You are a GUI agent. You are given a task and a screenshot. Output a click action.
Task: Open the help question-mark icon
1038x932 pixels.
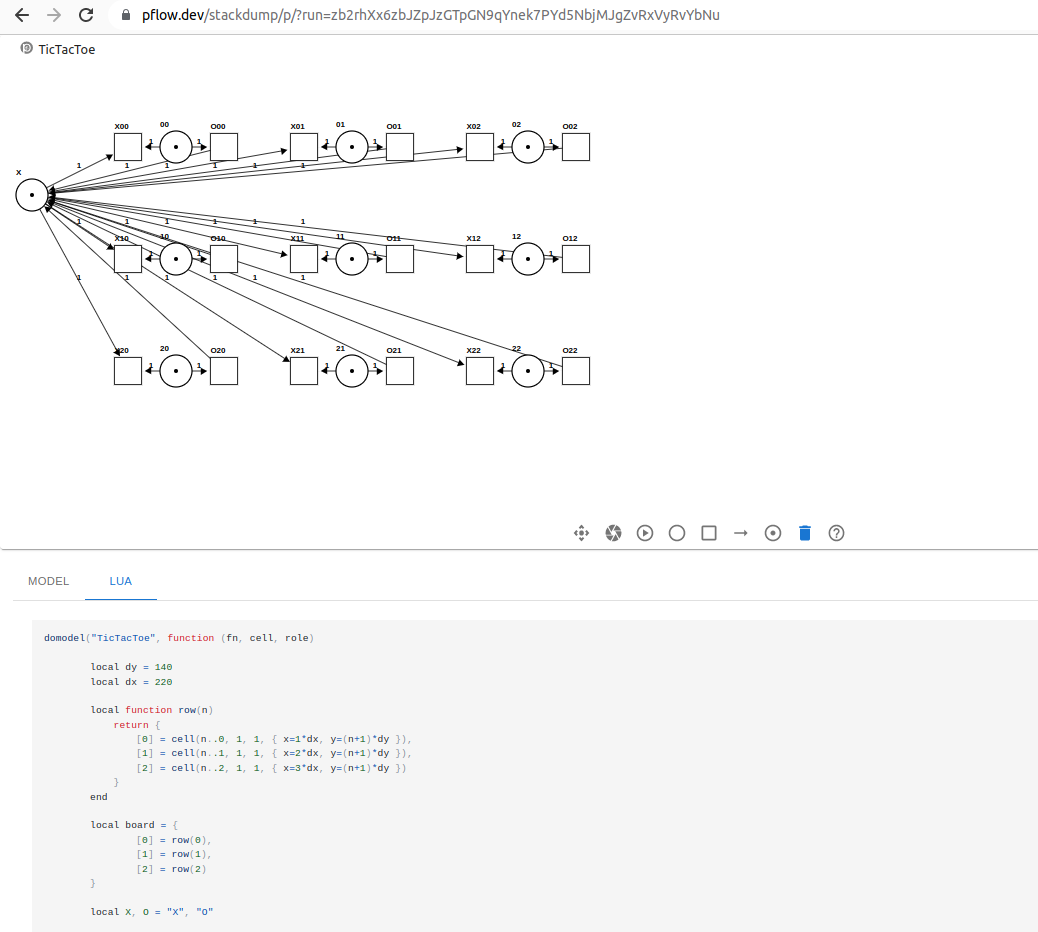[836, 533]
